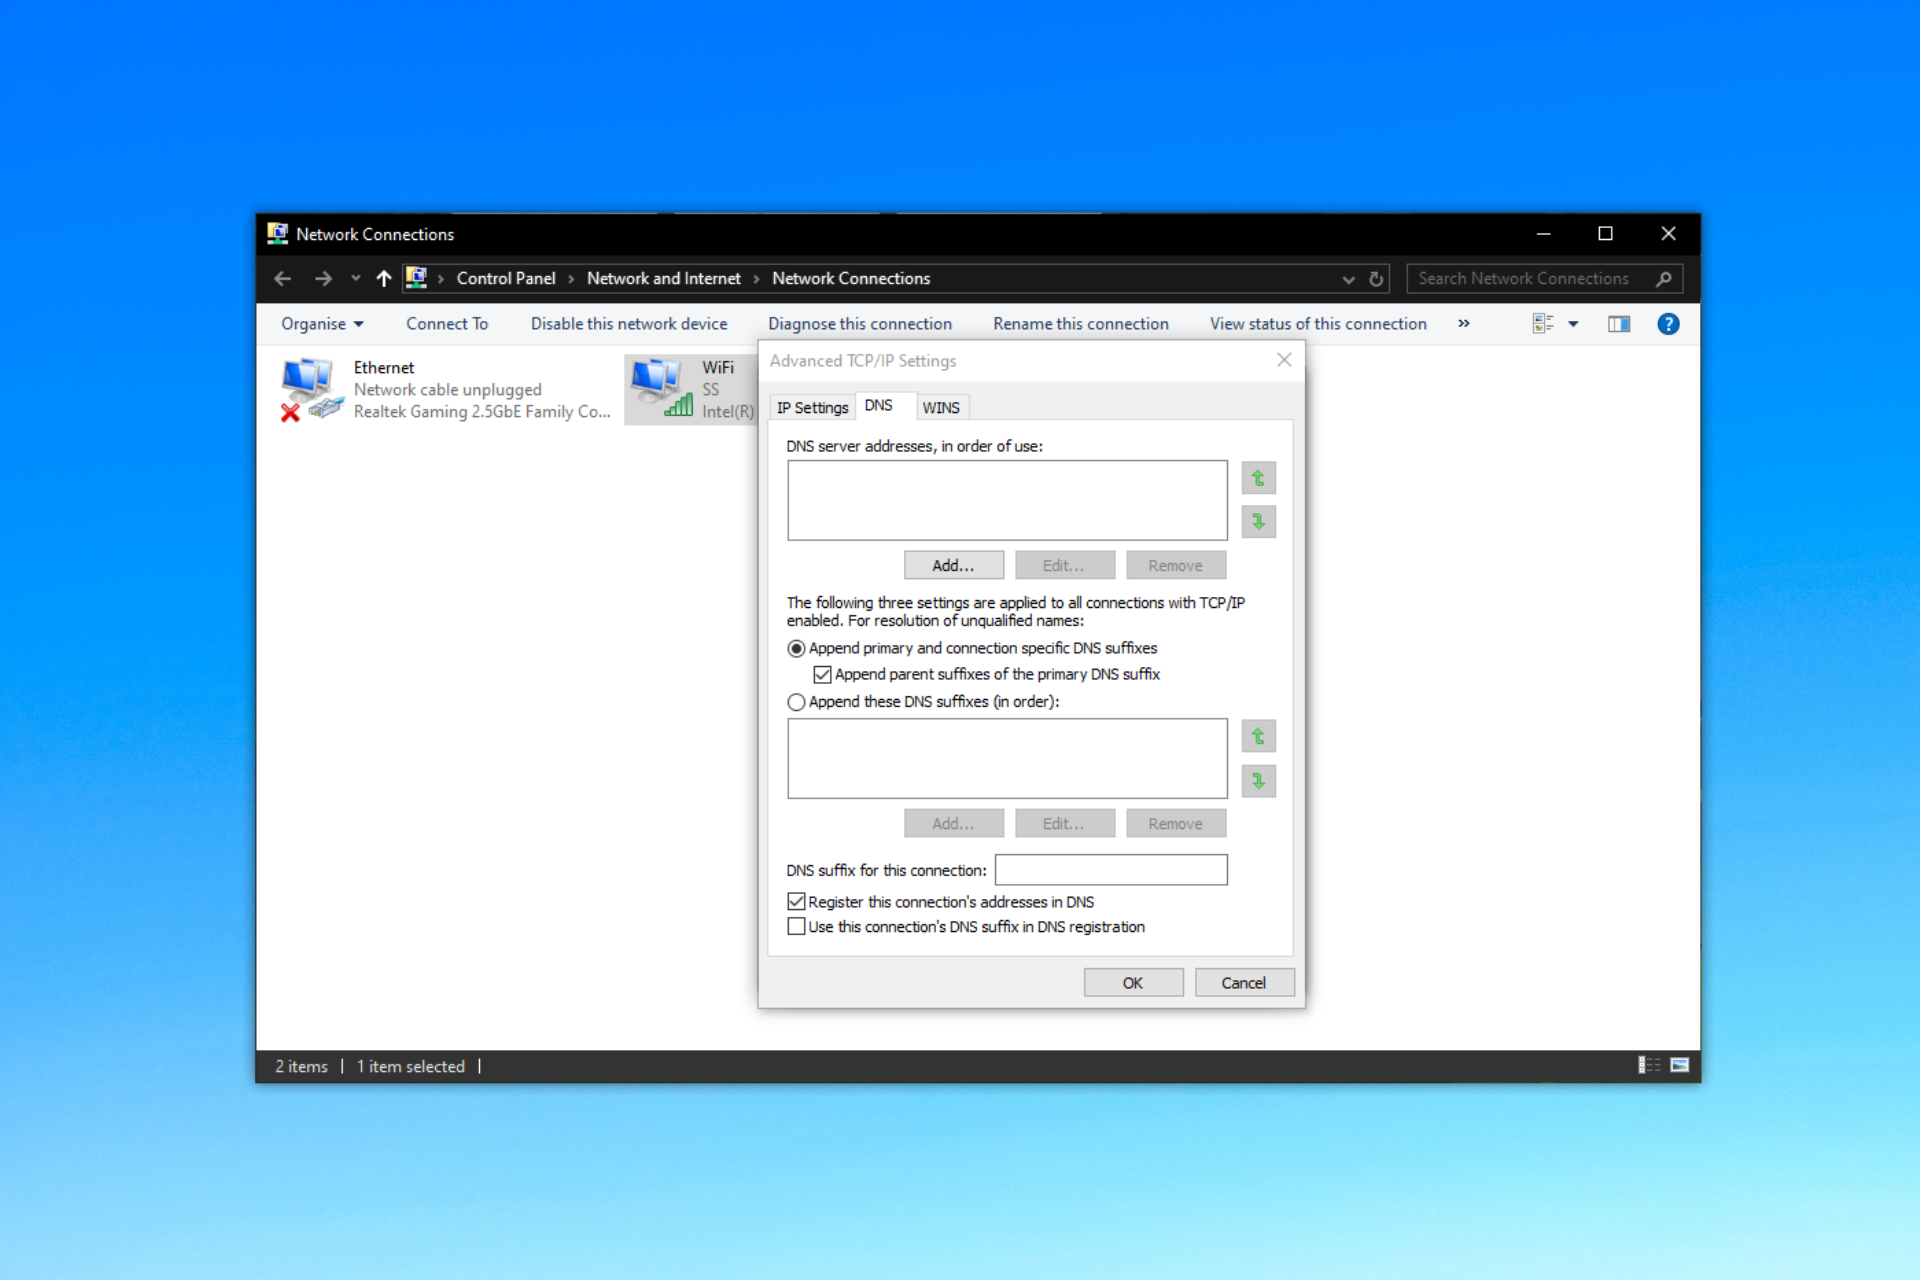Click Rename this connection

point(1081,324)
